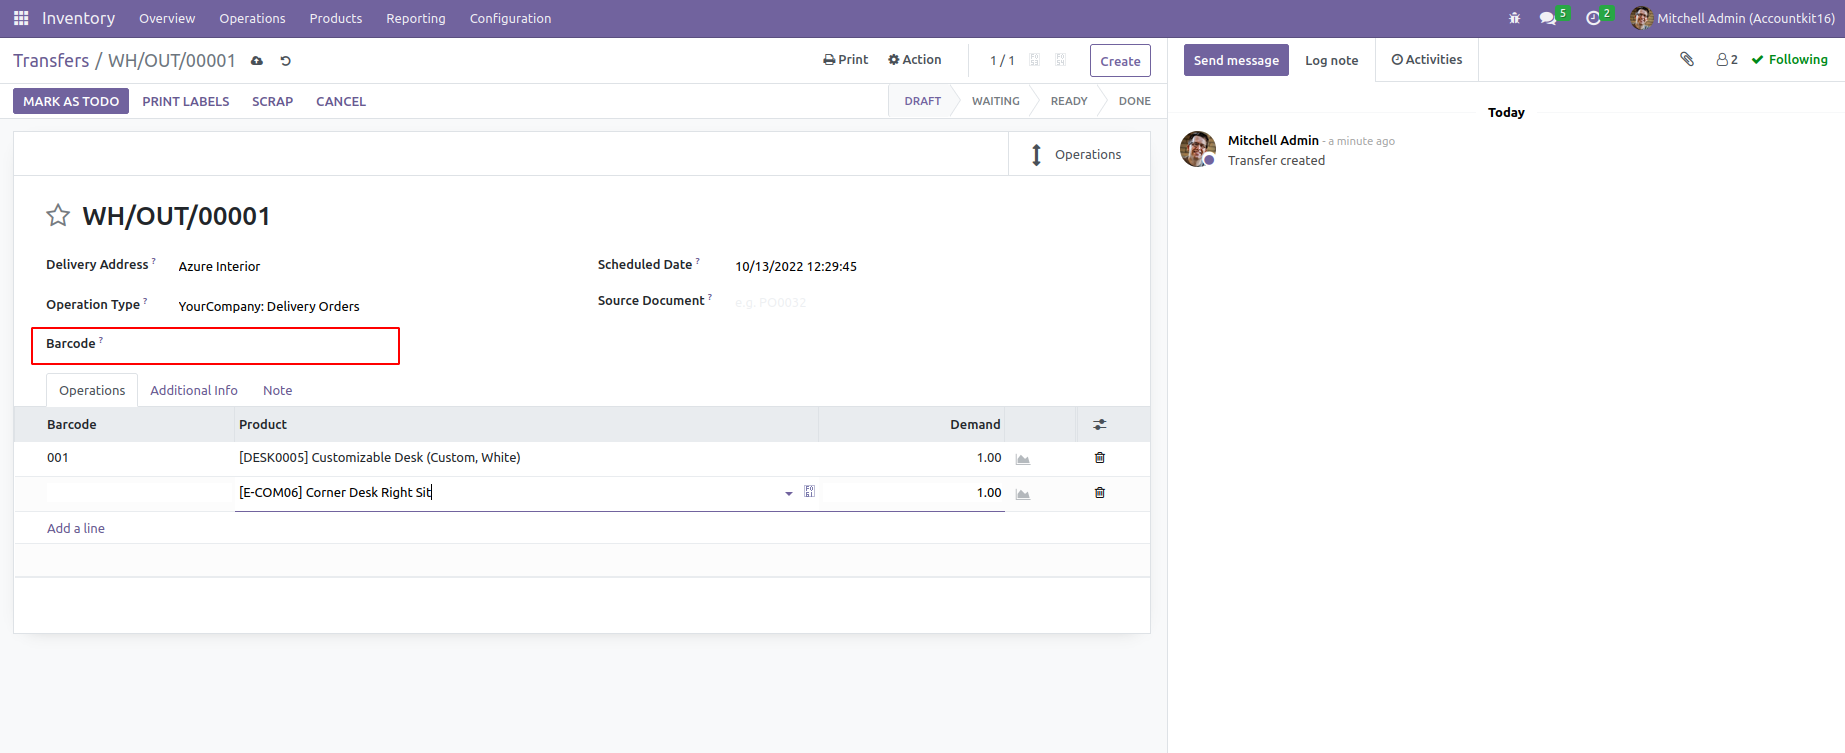Open the Print dropdown
Viewport: 1845px width, 753px height.
coord(846,60)
